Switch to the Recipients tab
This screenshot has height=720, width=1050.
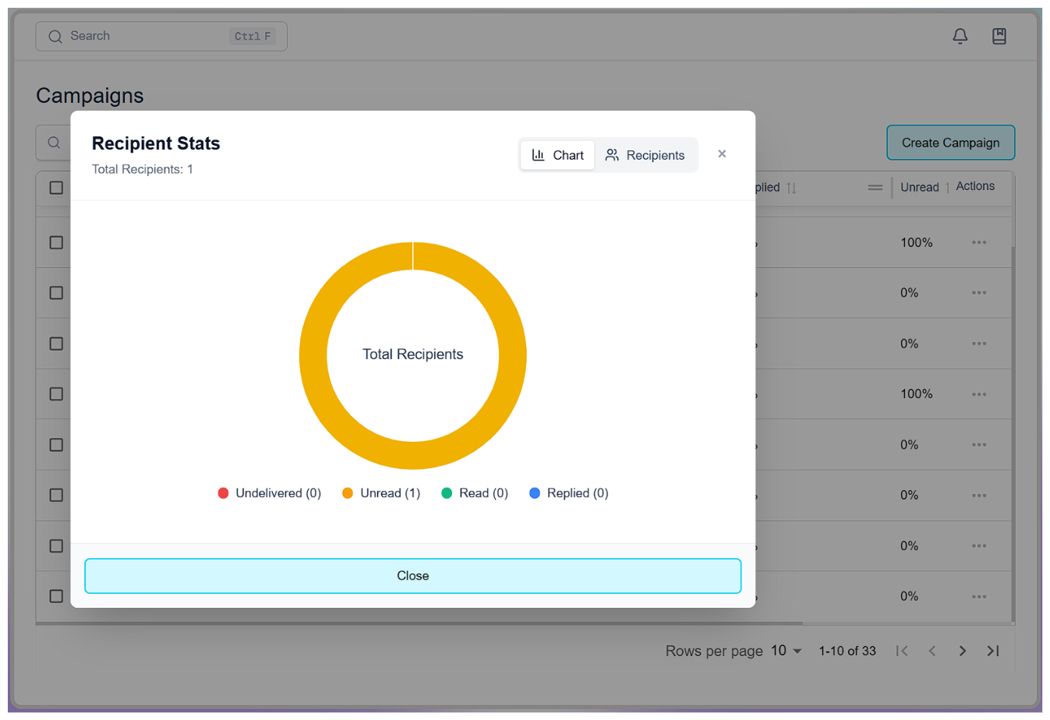(647, 155)
